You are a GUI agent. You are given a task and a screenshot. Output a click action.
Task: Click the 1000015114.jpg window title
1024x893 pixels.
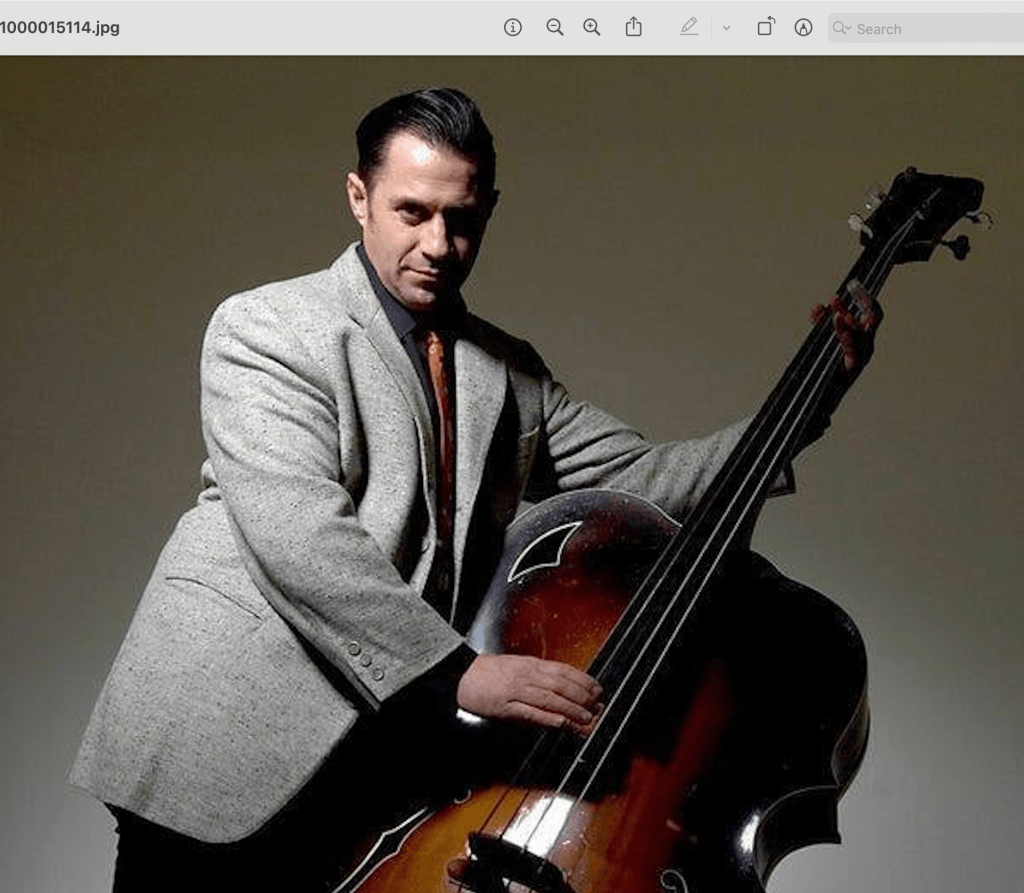60,28
